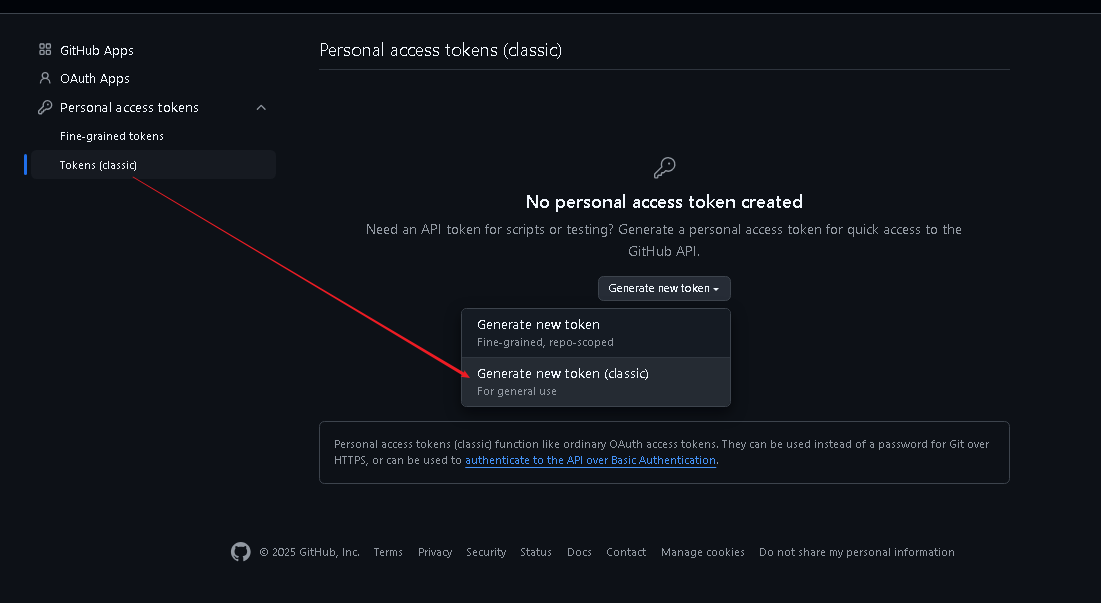Click the large key icon above heading
The width and height of the screenshot is (1101, 603).
coord(664,168)
